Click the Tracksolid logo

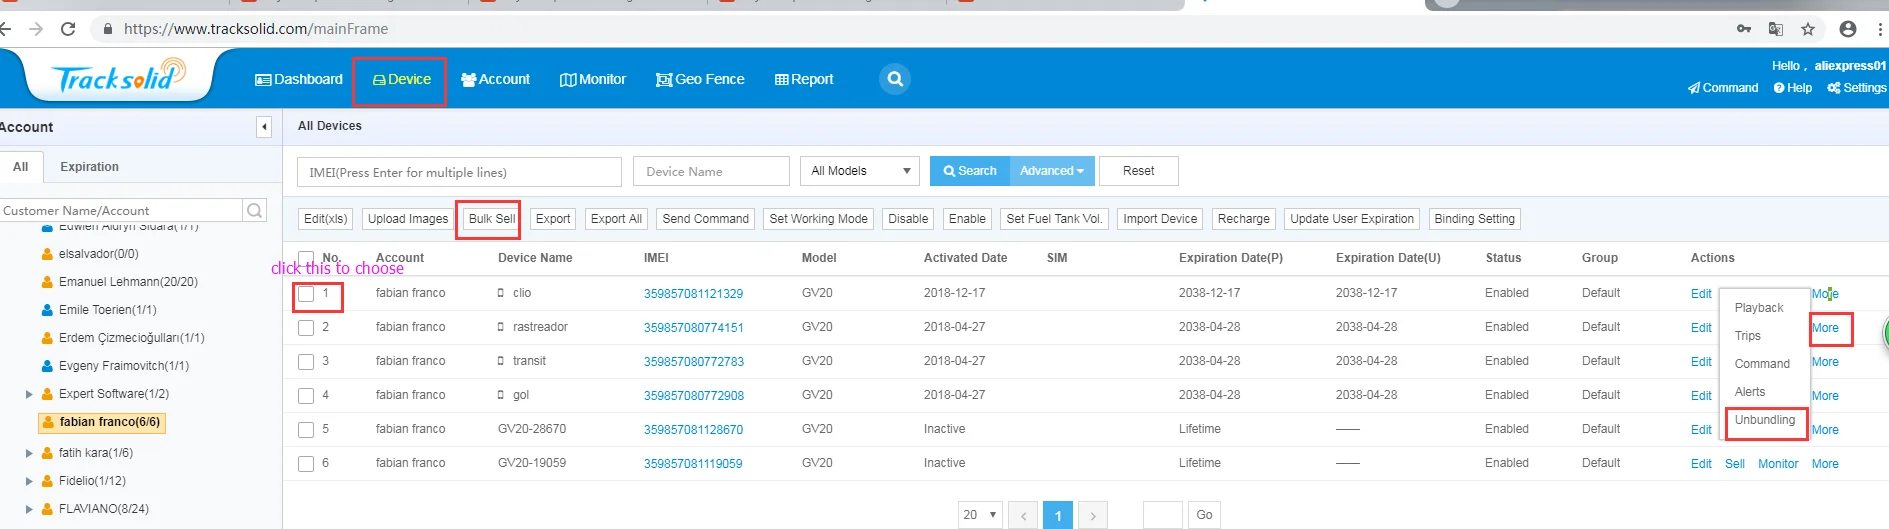click(119, 77)
